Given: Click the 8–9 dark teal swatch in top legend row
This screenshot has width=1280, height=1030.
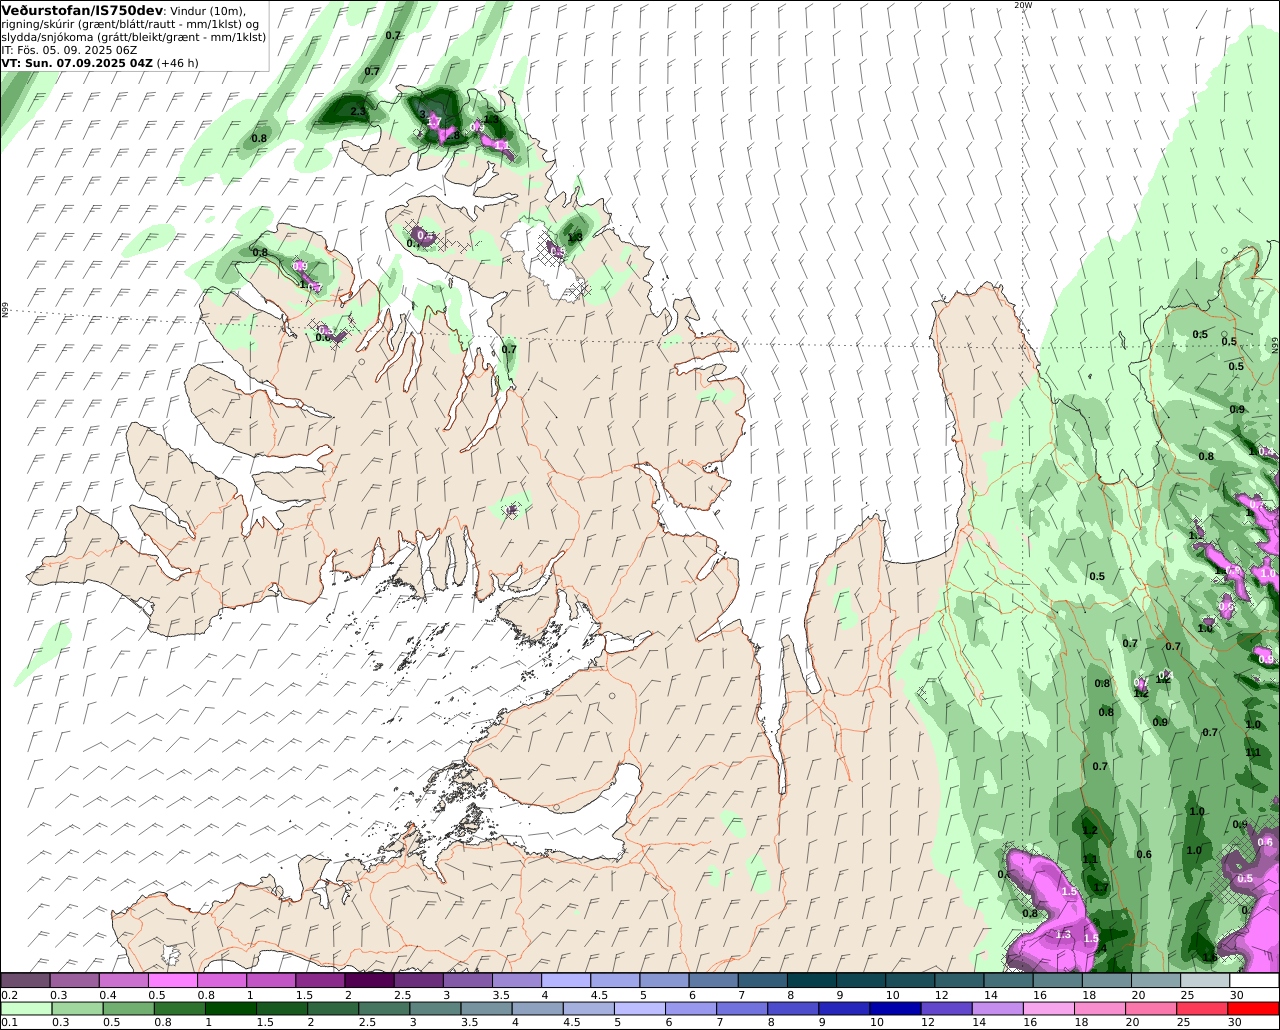Looking at the screenshot, I should [x=811, y=981].
